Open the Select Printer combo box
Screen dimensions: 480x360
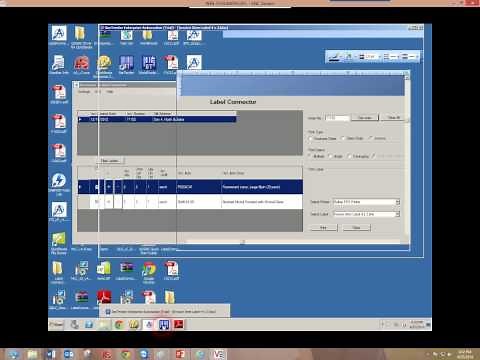point(366,202)
